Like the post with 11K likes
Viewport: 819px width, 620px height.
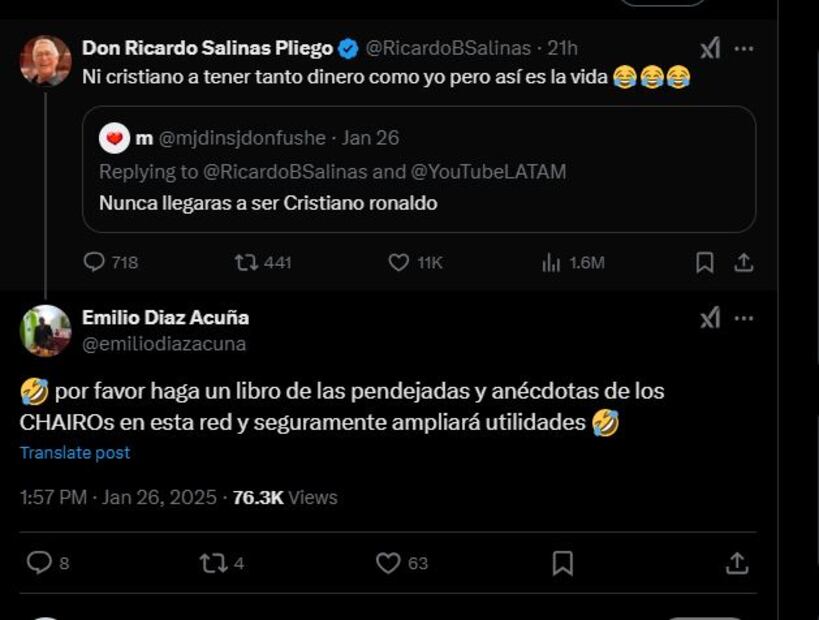click(x=398, y=262)
